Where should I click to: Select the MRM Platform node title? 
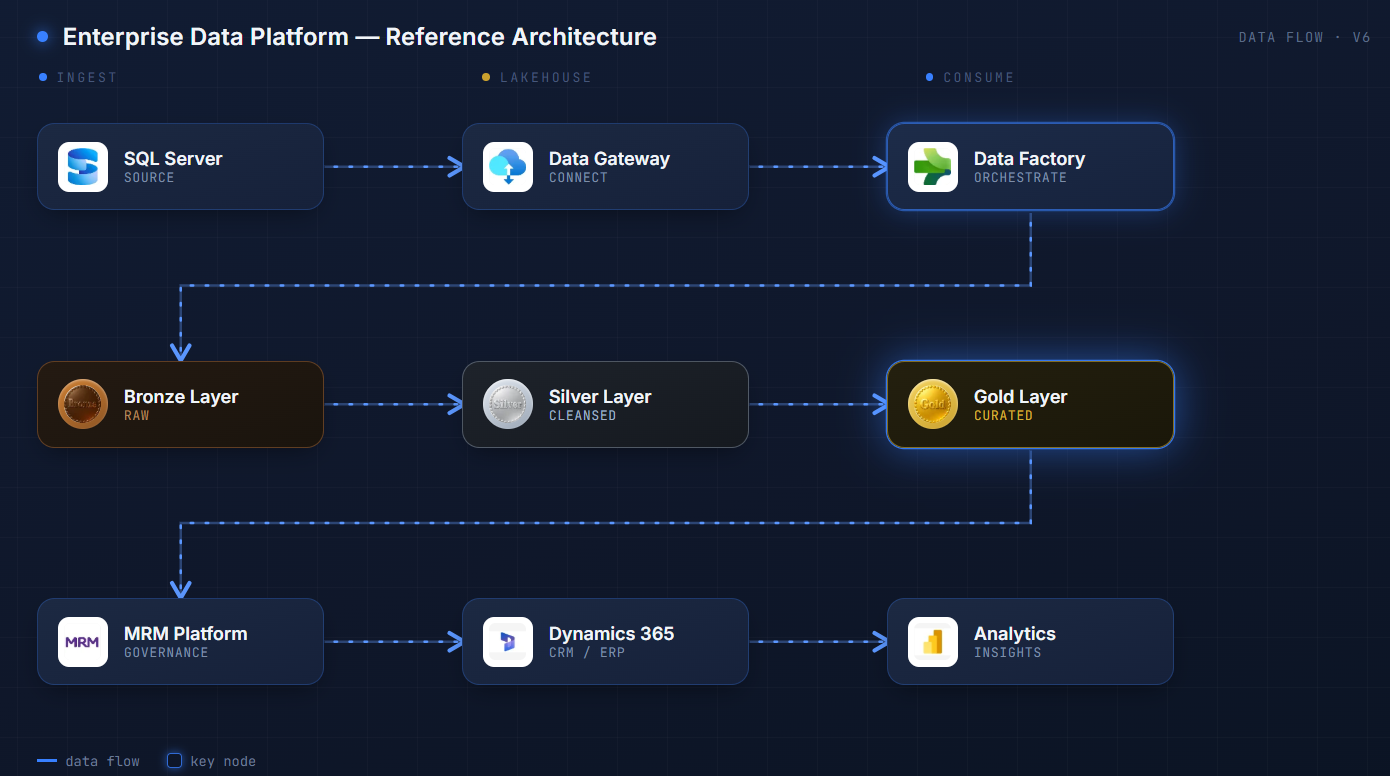(185, 634)
